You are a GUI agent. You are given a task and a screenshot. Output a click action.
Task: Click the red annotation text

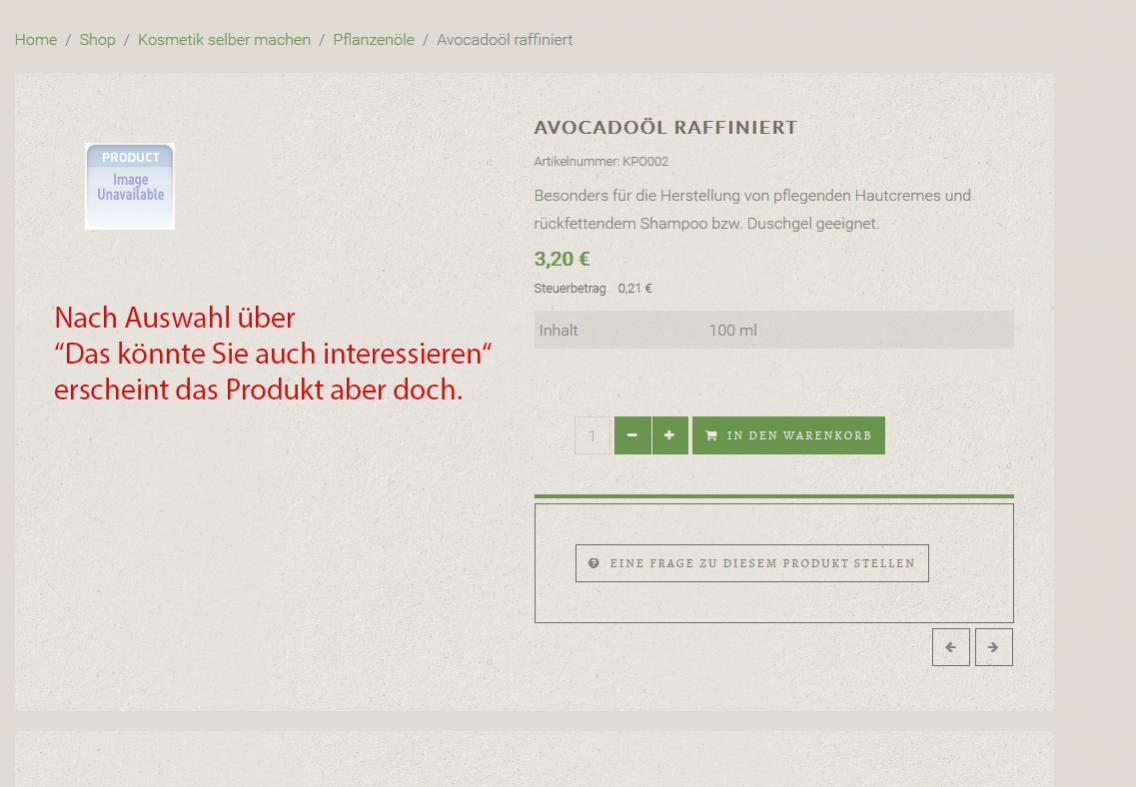[x=275, y=354]
